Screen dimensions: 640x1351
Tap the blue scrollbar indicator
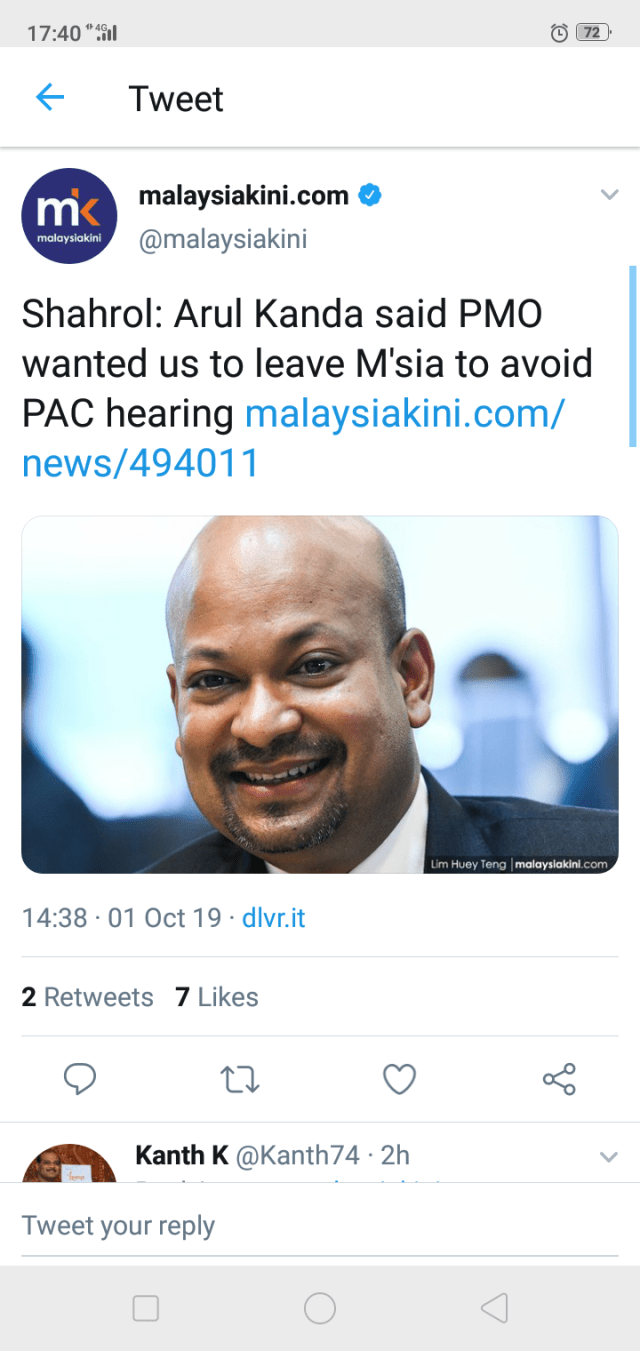coord(633,355)
